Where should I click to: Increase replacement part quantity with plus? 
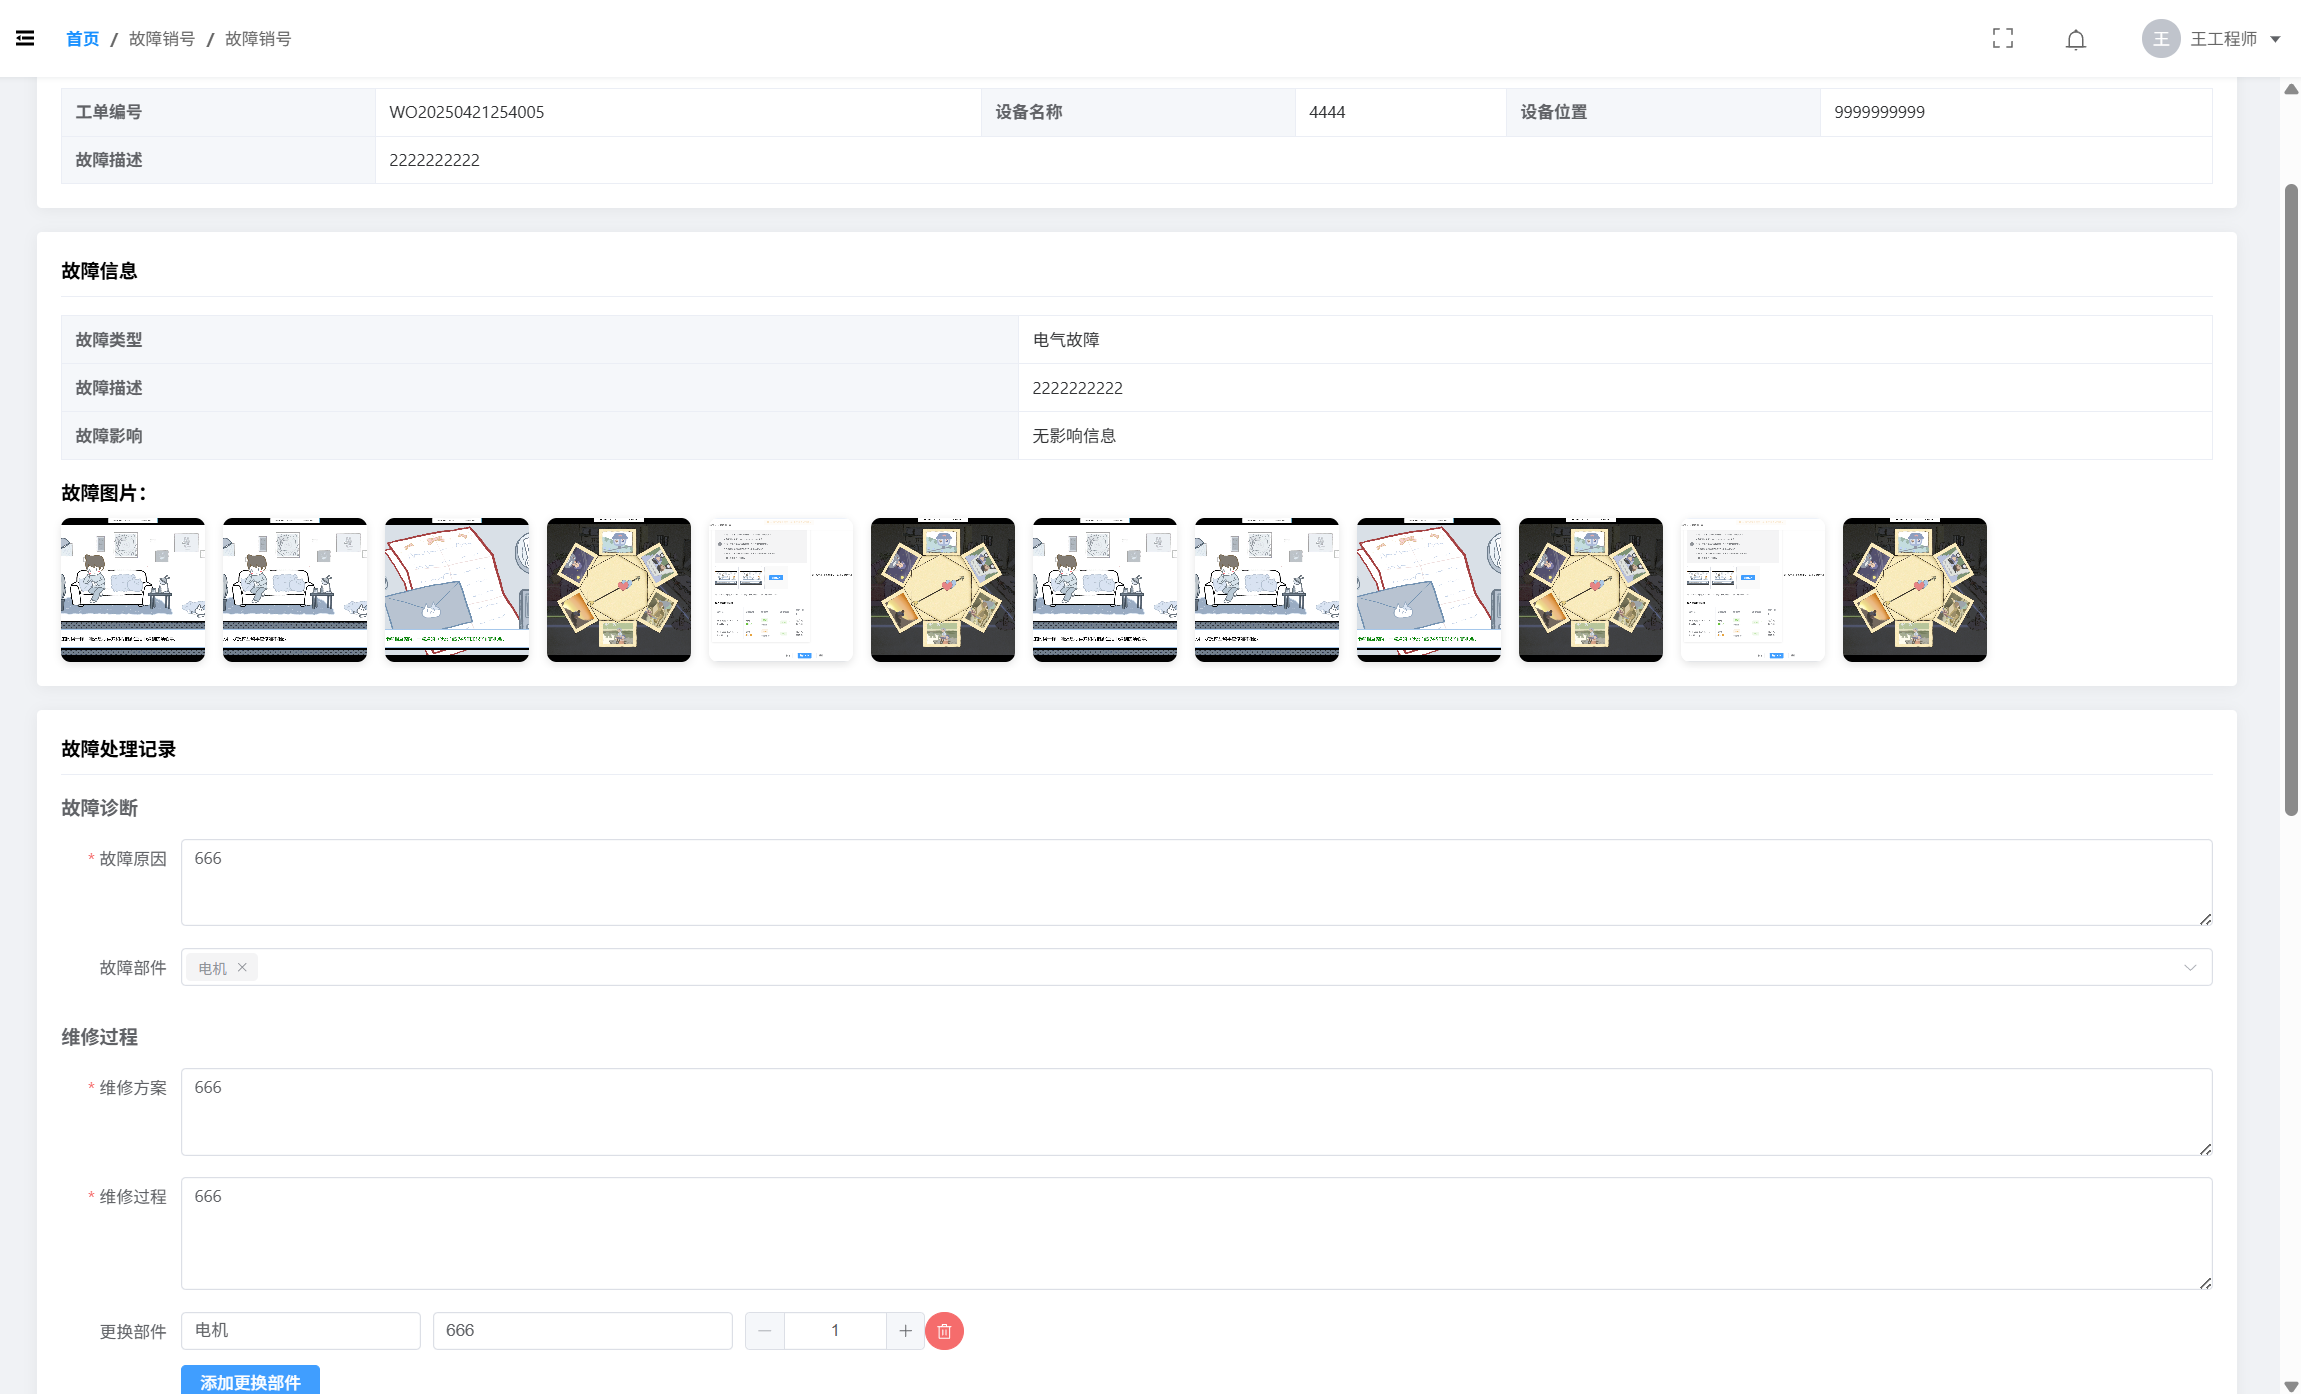tap(905, 1331)
